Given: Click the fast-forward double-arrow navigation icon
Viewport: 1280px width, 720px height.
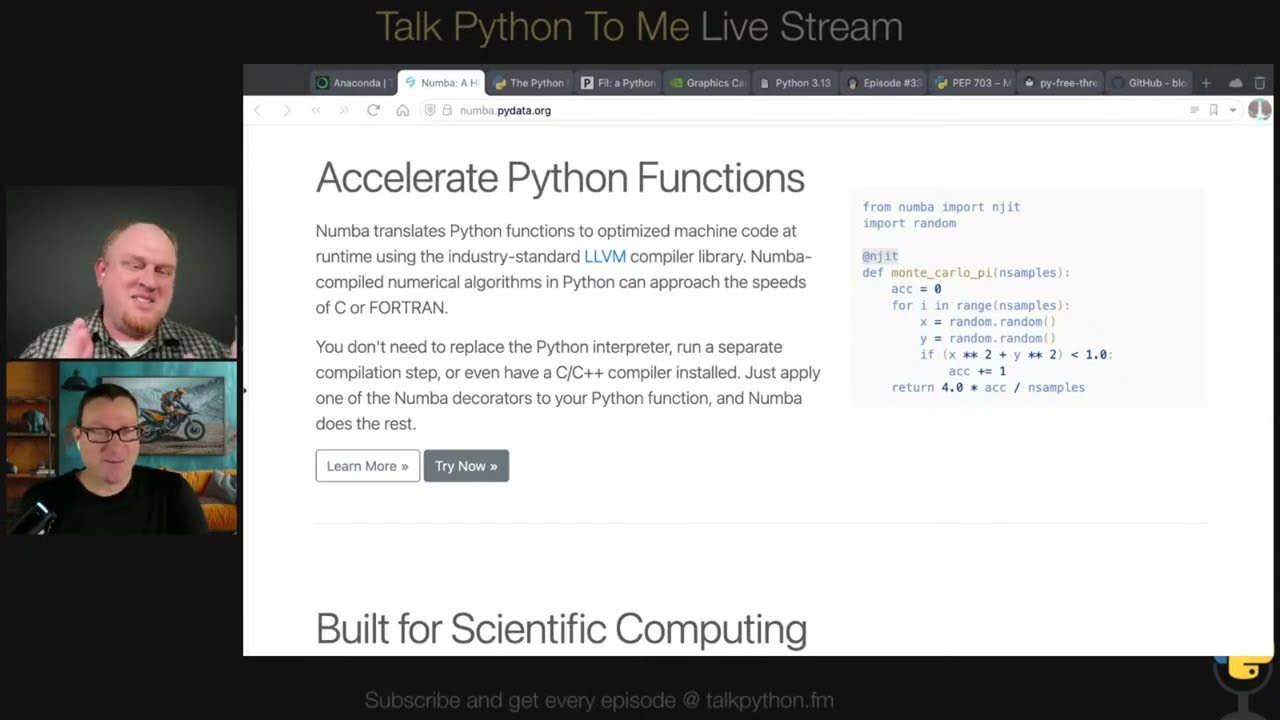Looking at the screenshot, I should click(x=344, y=110).
